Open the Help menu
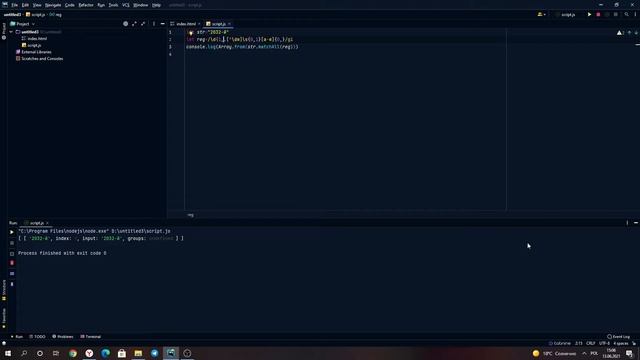 coord(156,5)
